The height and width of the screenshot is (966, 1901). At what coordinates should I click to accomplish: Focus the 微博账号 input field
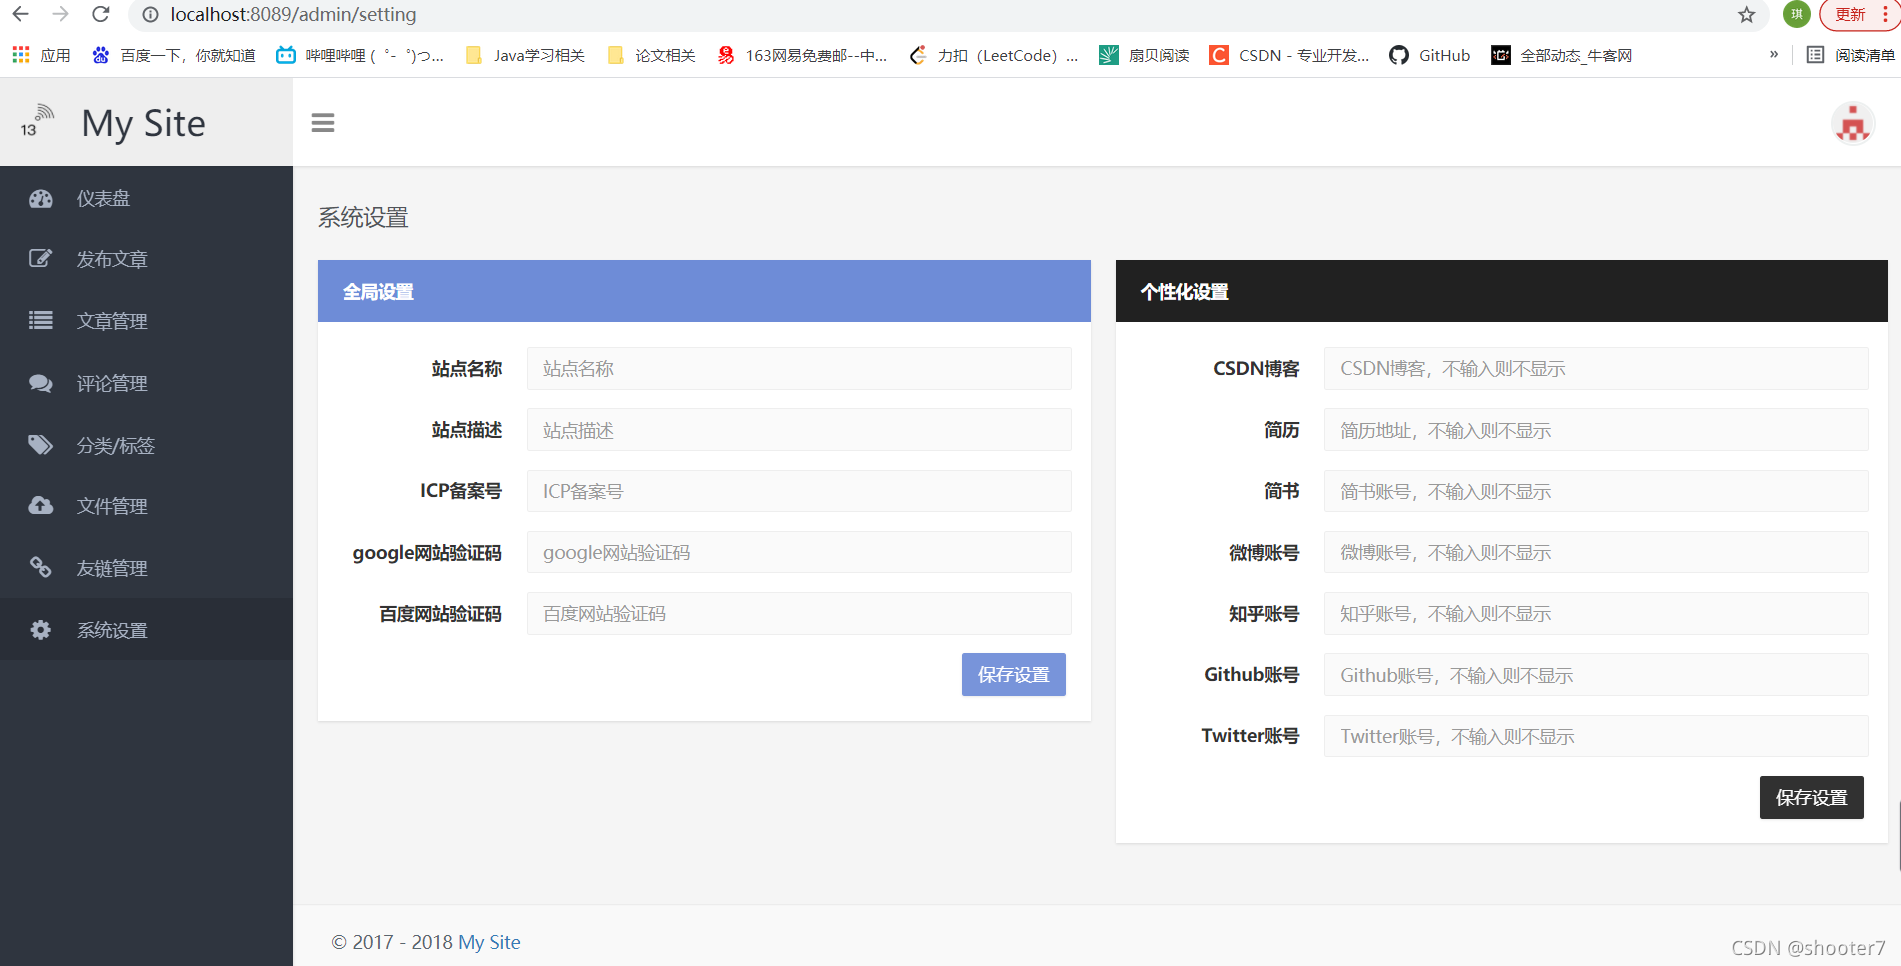[1596, 552]
